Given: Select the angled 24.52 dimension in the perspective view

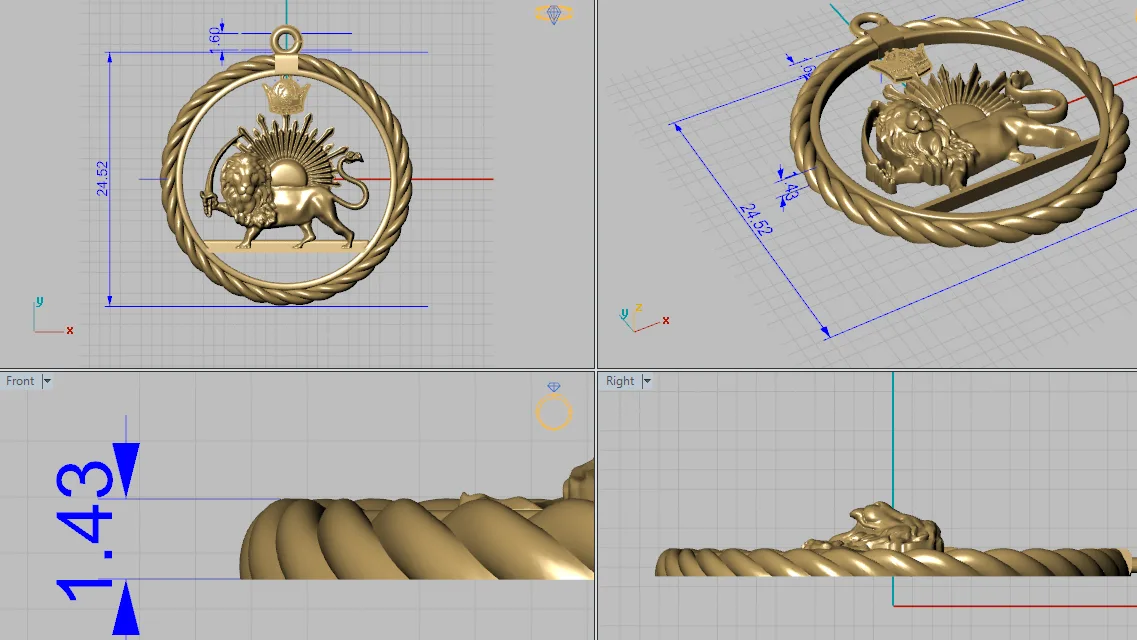Looking at the screenshot, I should pyautogui.click(x=756, y=220).
